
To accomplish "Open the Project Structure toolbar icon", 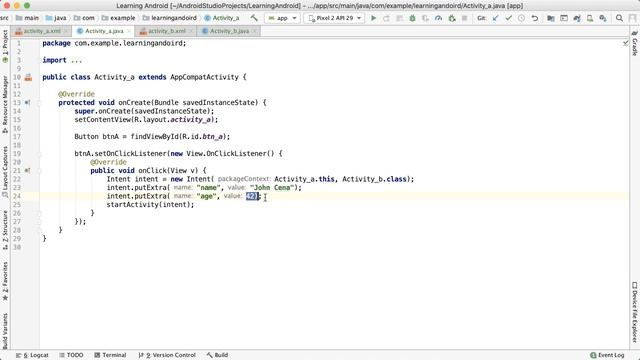I will pos(551,18).
